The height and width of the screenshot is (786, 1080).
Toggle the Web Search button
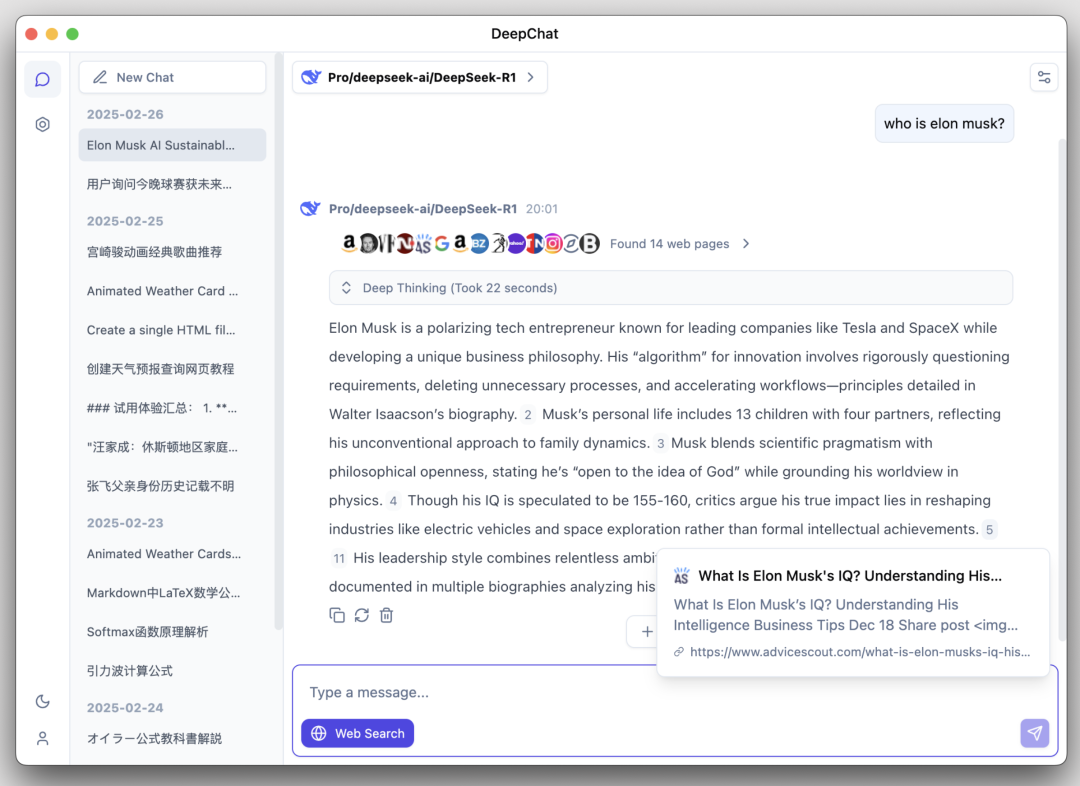(357, 734)
